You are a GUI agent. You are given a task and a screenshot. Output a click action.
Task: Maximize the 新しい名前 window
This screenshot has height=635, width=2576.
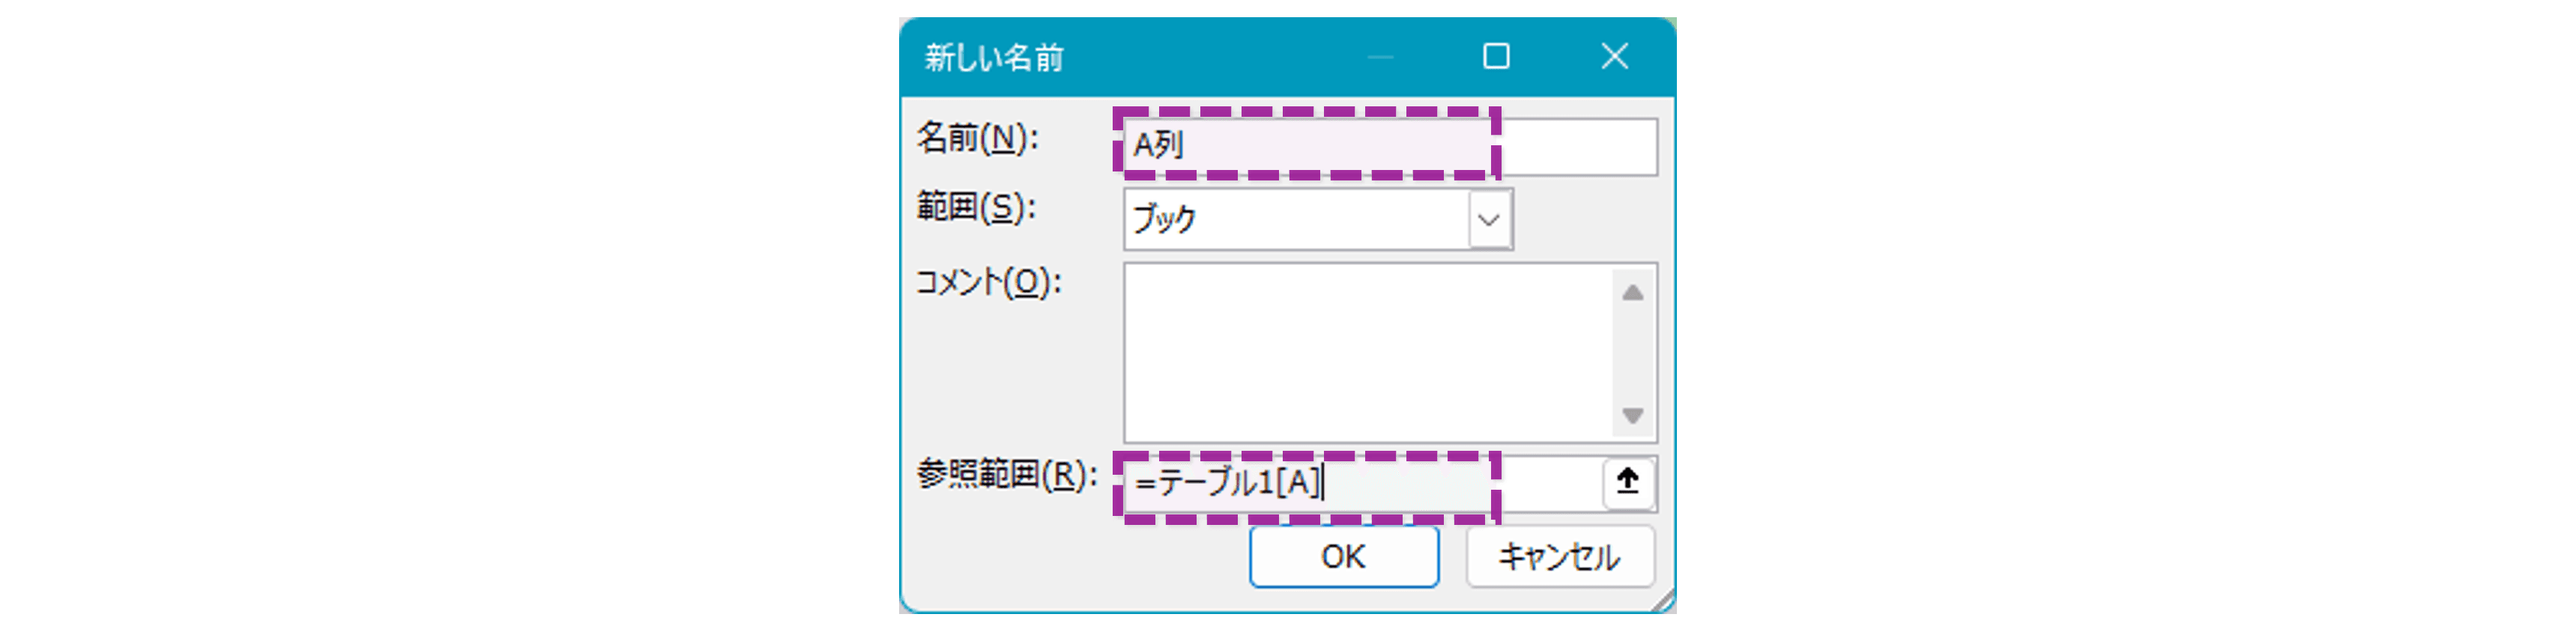(x=1496, y=58)
